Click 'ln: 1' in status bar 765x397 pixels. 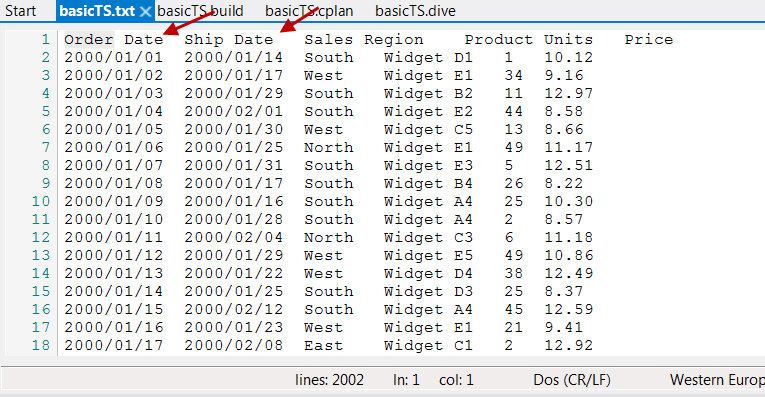click(x=406, y=380)
